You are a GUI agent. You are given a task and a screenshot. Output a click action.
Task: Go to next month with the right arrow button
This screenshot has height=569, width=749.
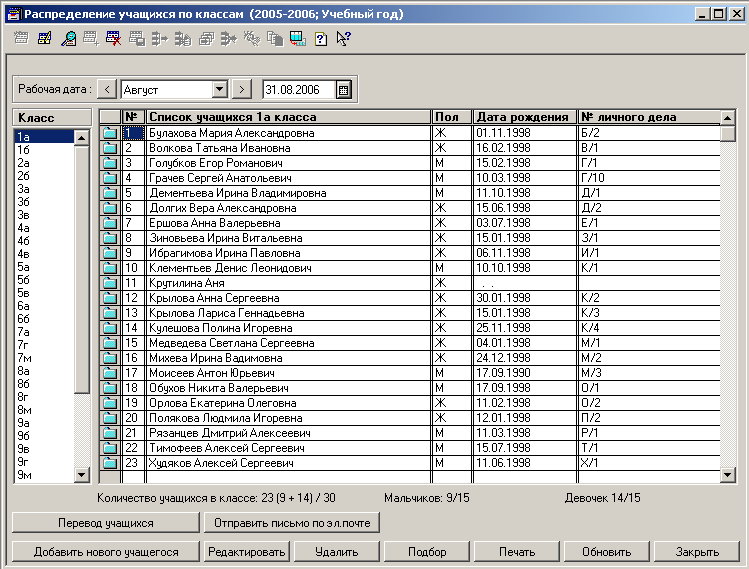click(x=240, y=89)
